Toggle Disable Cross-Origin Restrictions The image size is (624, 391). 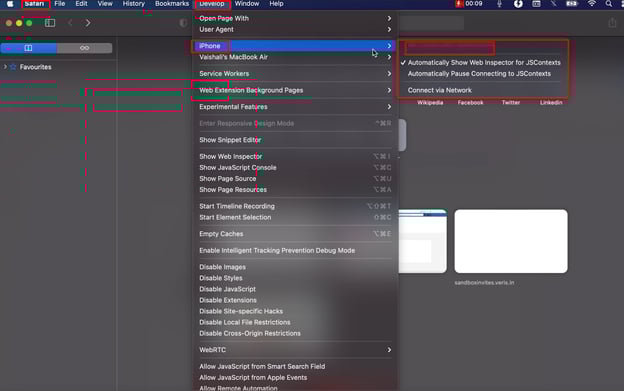(295, 334)
